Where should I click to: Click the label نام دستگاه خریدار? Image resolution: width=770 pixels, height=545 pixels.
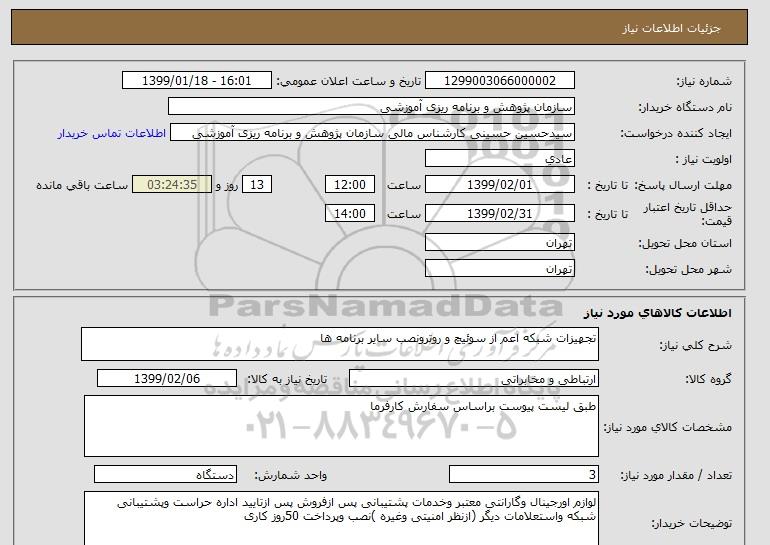tap(685, 107)
